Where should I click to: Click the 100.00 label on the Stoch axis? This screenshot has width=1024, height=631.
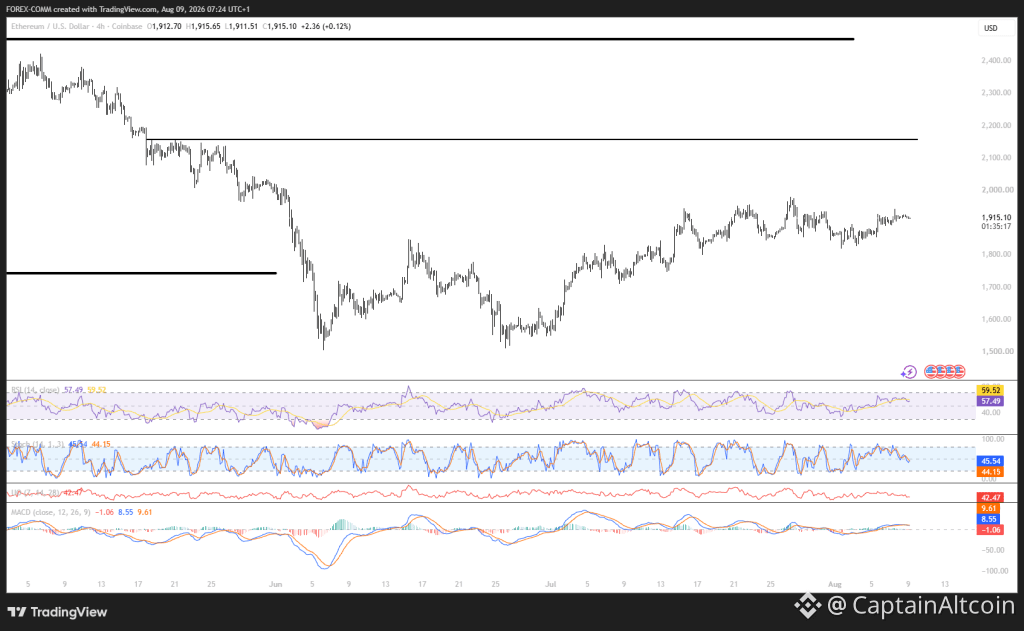tap(993, 440)
